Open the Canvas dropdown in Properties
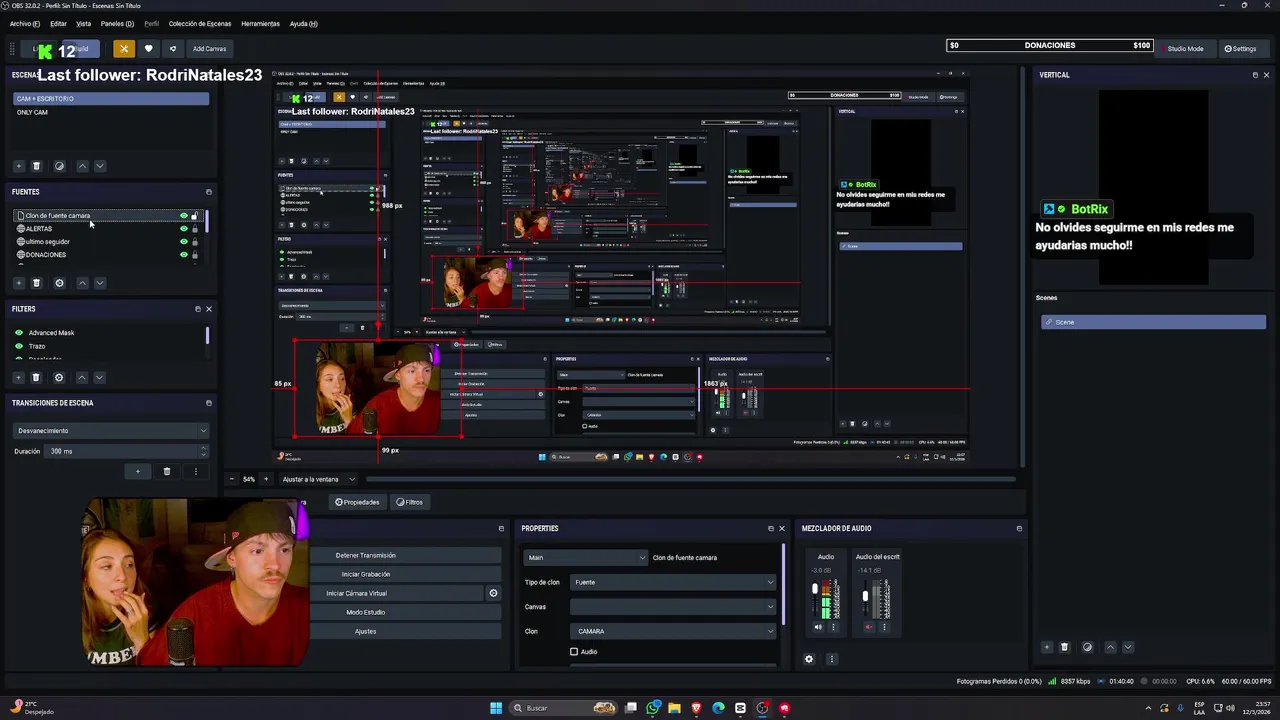Image resolution: width=1280 pixels, height=720 pixels. [x=673, y=607]
